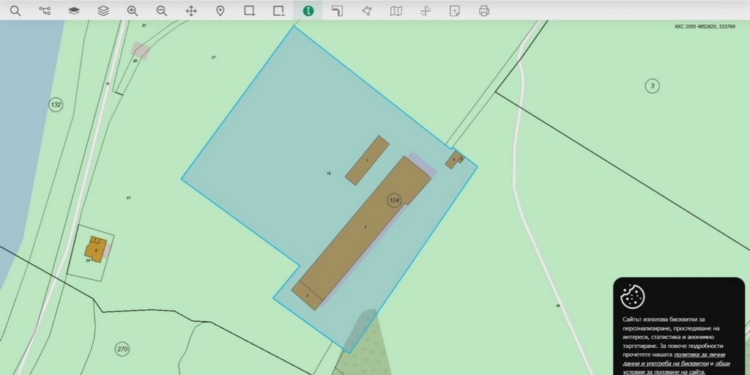Click the tiny building at the parcel's east corner

[454, 160]
